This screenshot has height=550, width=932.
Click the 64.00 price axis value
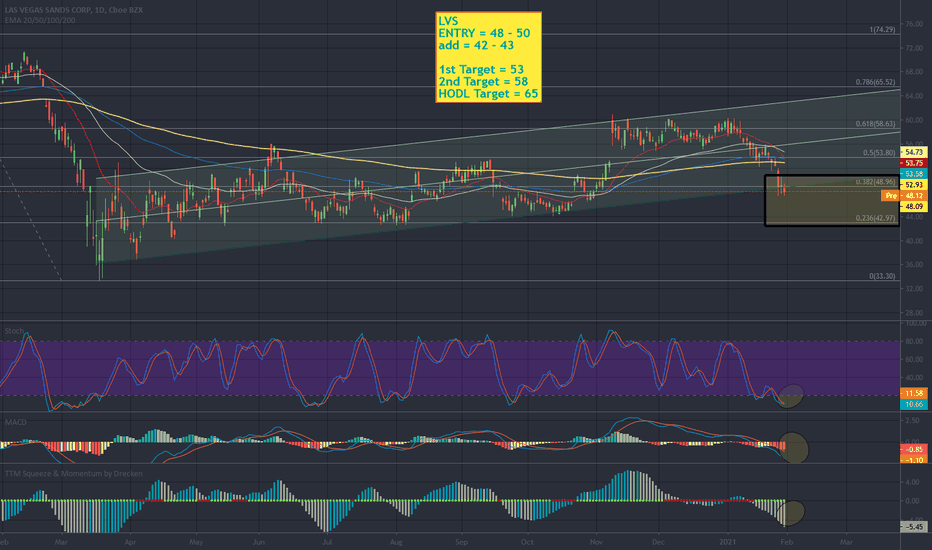tap(913, 96)
